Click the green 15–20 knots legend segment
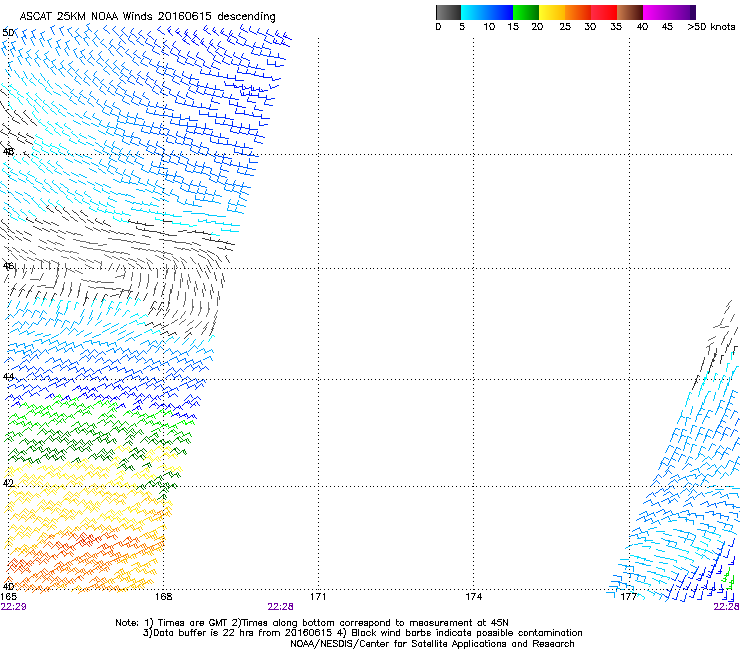The image size is (740, 650). [526, 12]
